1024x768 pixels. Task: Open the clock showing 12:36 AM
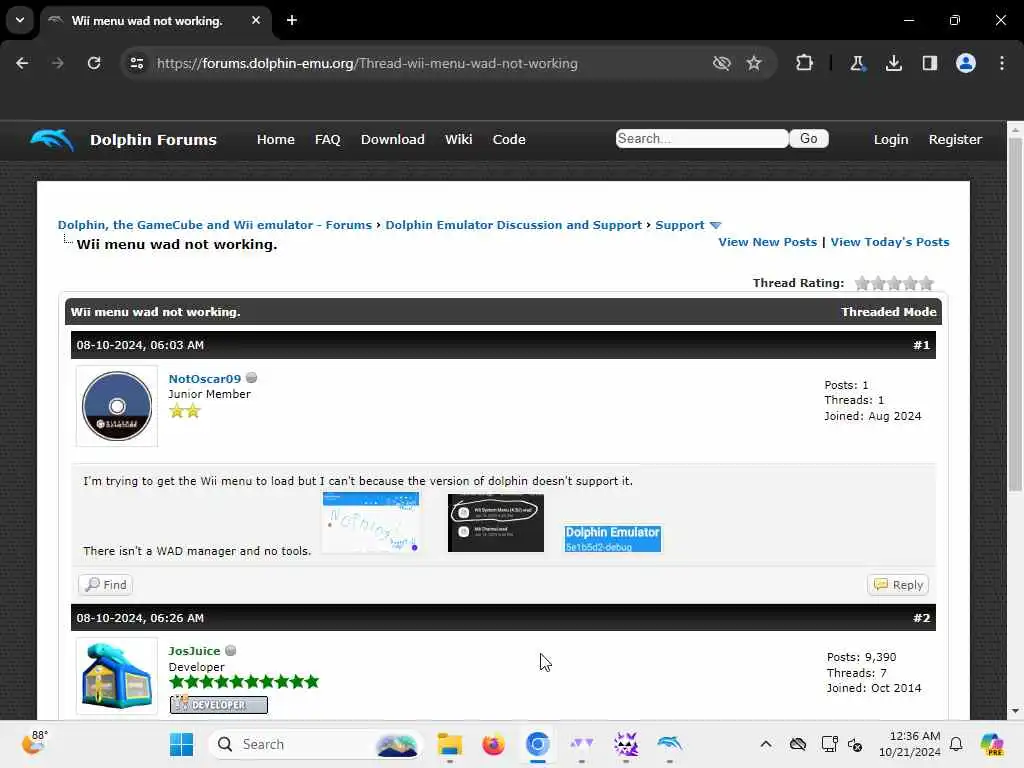pyautogui.click(x=909, y=744)
